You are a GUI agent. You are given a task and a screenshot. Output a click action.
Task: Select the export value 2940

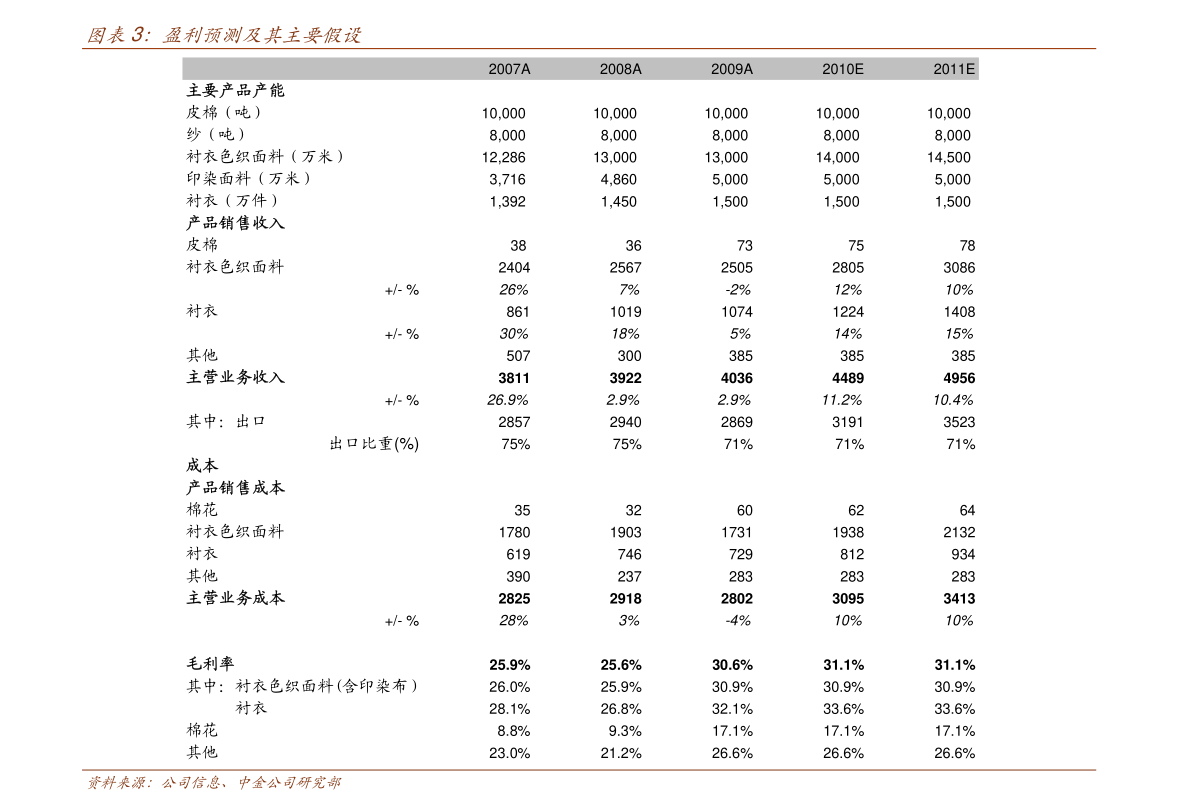tap(625, 422)
